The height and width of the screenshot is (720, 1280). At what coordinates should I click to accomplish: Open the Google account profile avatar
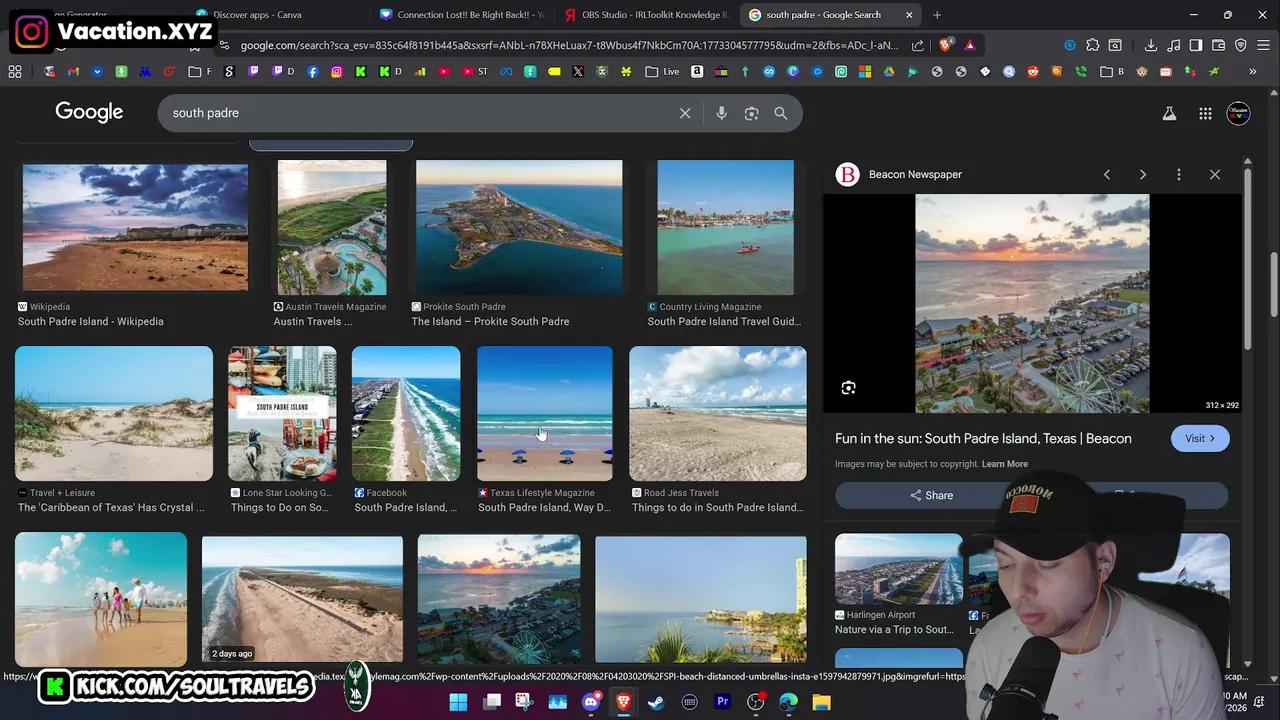1238,113
